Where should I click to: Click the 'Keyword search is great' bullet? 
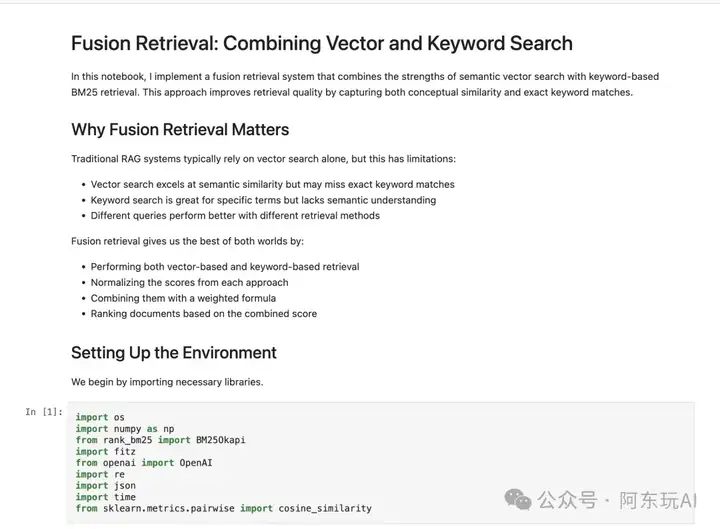pos(263,200)
